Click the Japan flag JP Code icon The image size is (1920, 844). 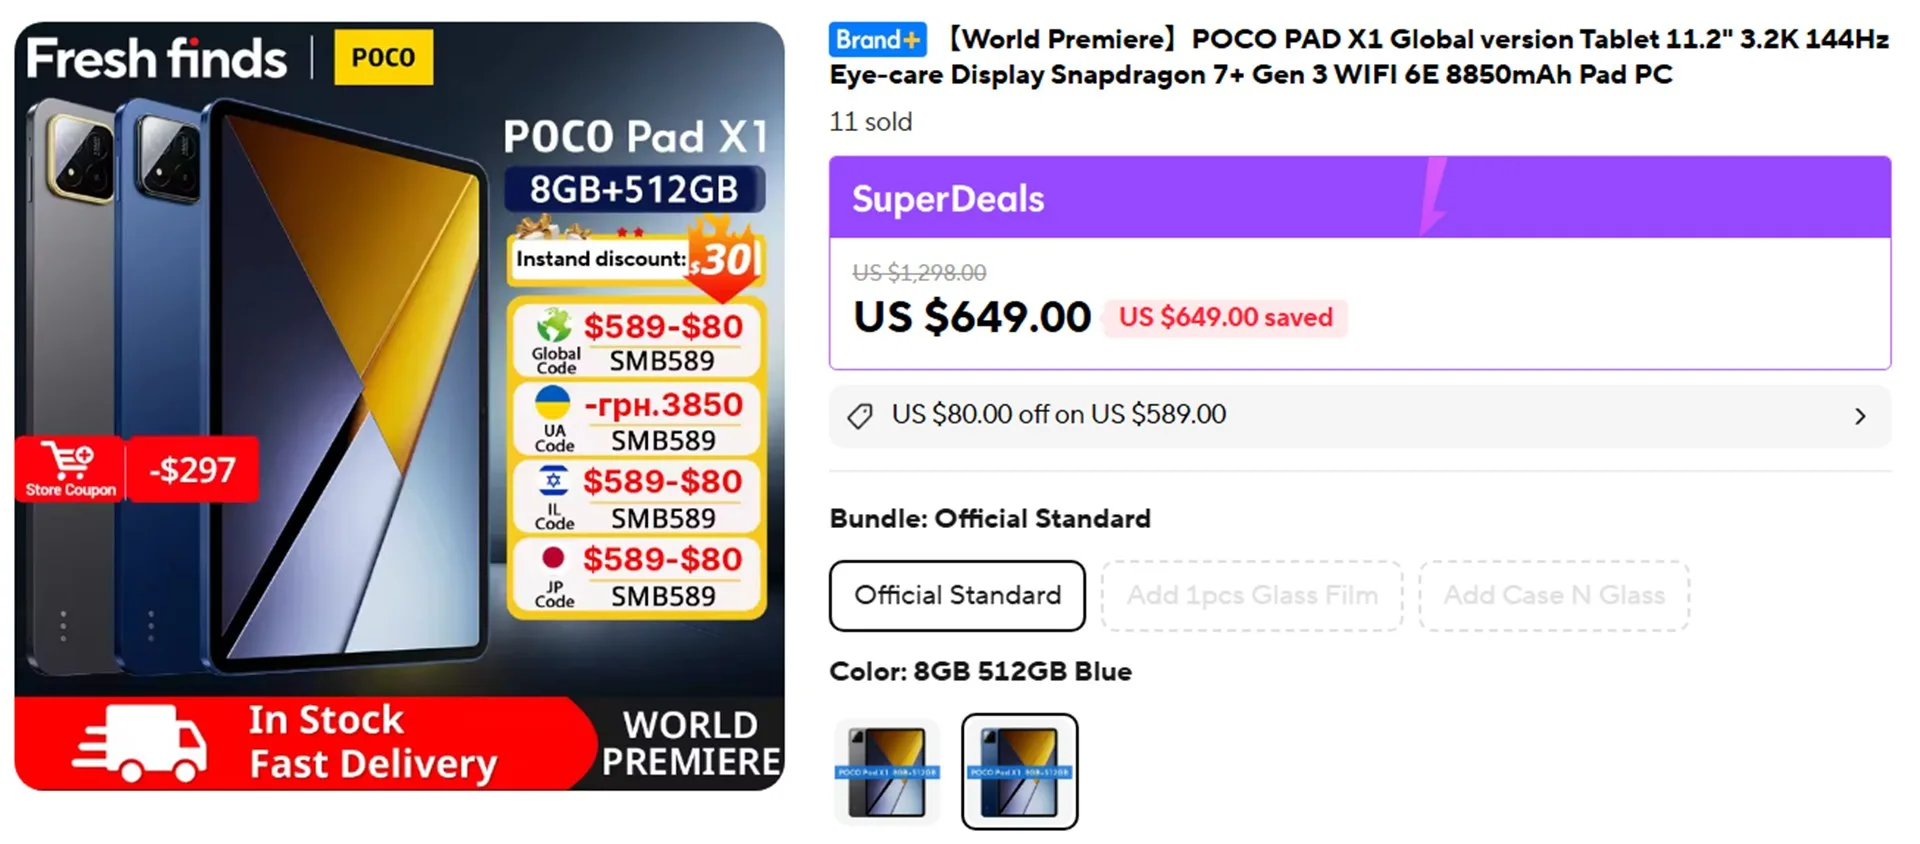tap(553, 558)
